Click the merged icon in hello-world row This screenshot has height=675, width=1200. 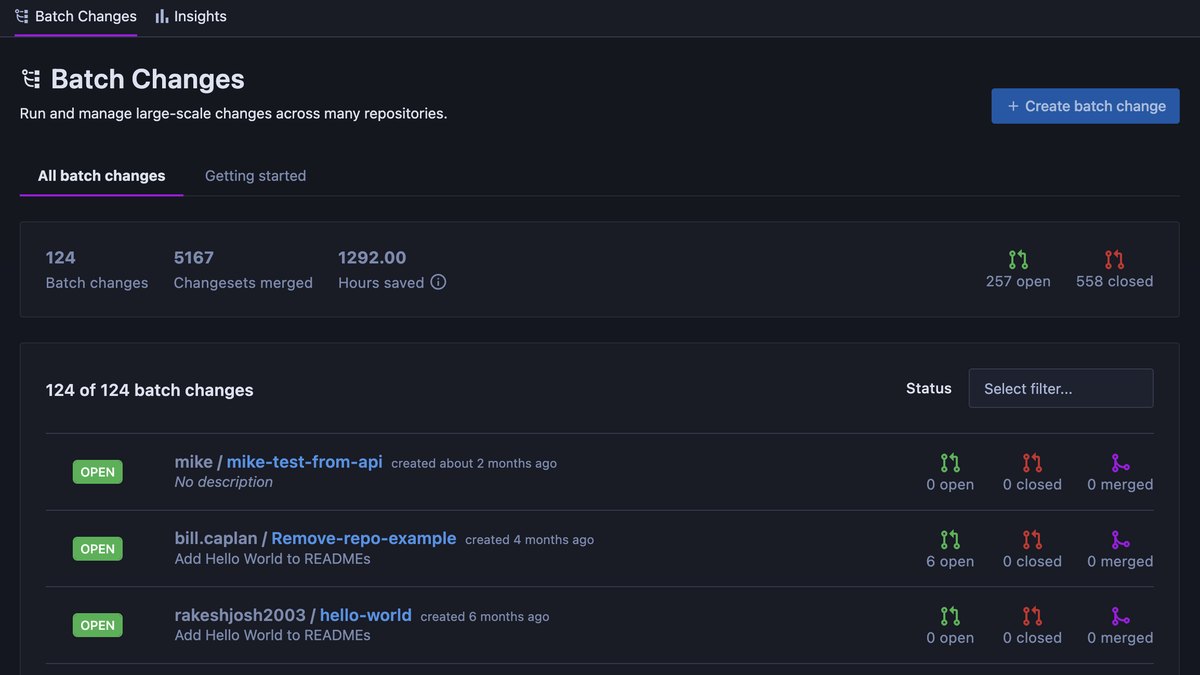click(1120, 616)
